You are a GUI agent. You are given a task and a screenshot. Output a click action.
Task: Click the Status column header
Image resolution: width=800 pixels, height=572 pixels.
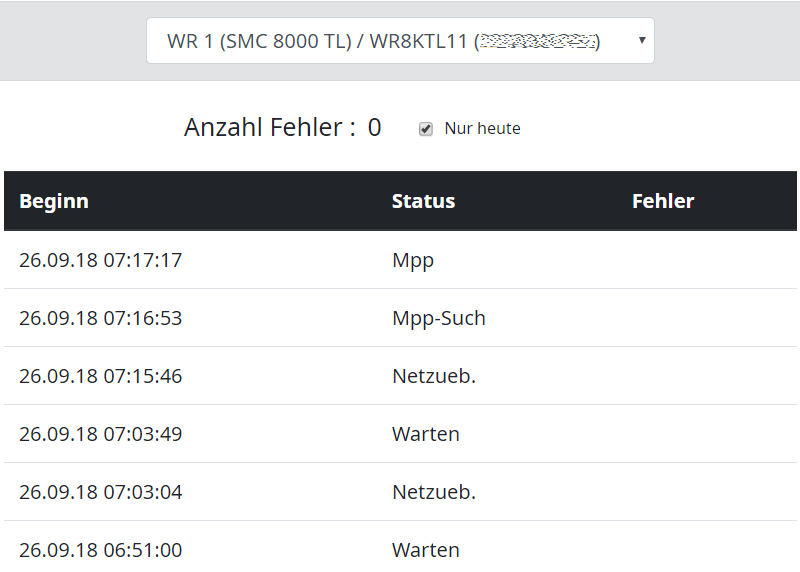tap(423, 201)
